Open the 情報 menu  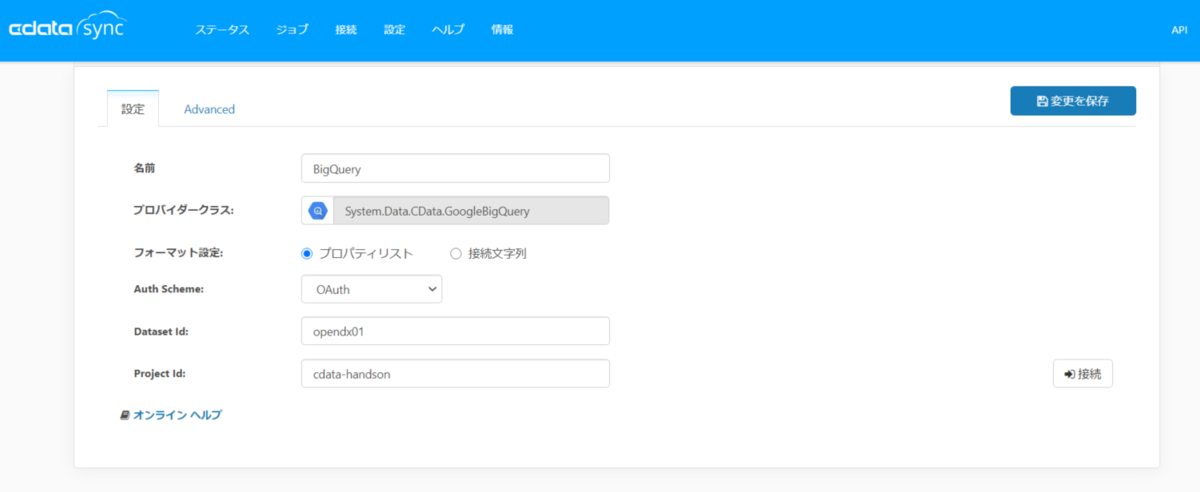[502, 30]
